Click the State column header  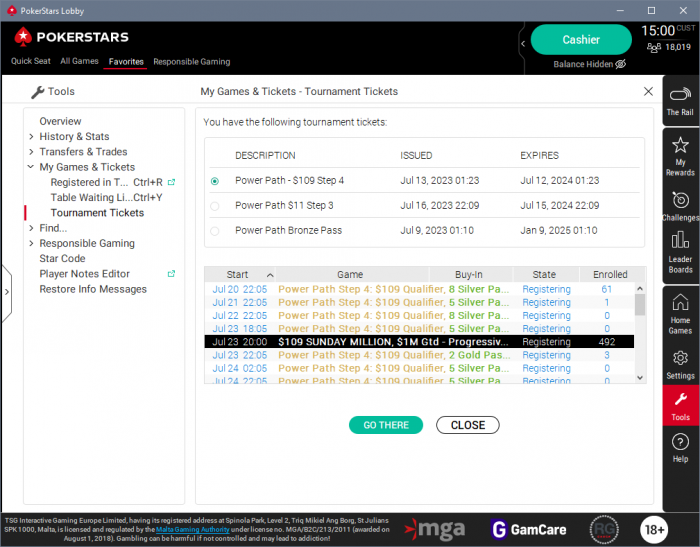(x=546, y=274)
